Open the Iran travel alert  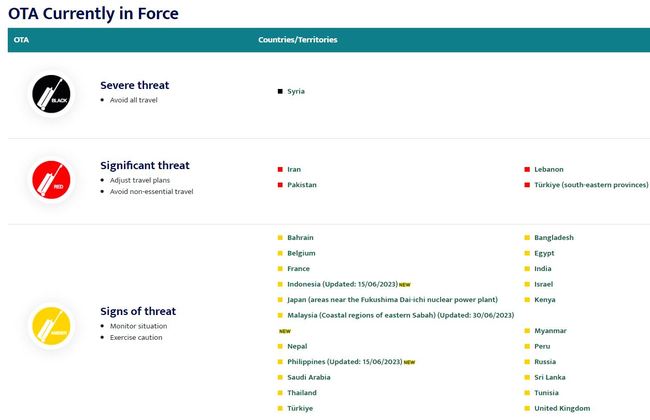(x=294, y=169)
